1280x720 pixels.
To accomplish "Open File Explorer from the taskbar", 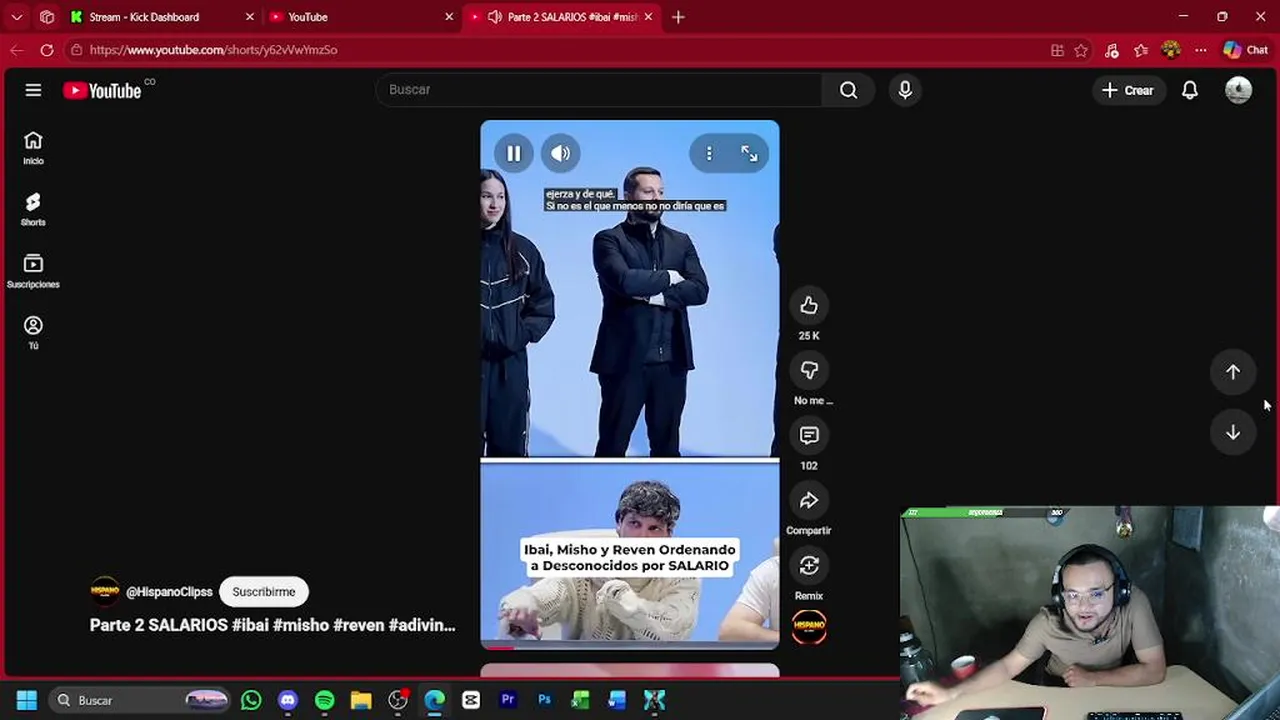I will (361, 700).
